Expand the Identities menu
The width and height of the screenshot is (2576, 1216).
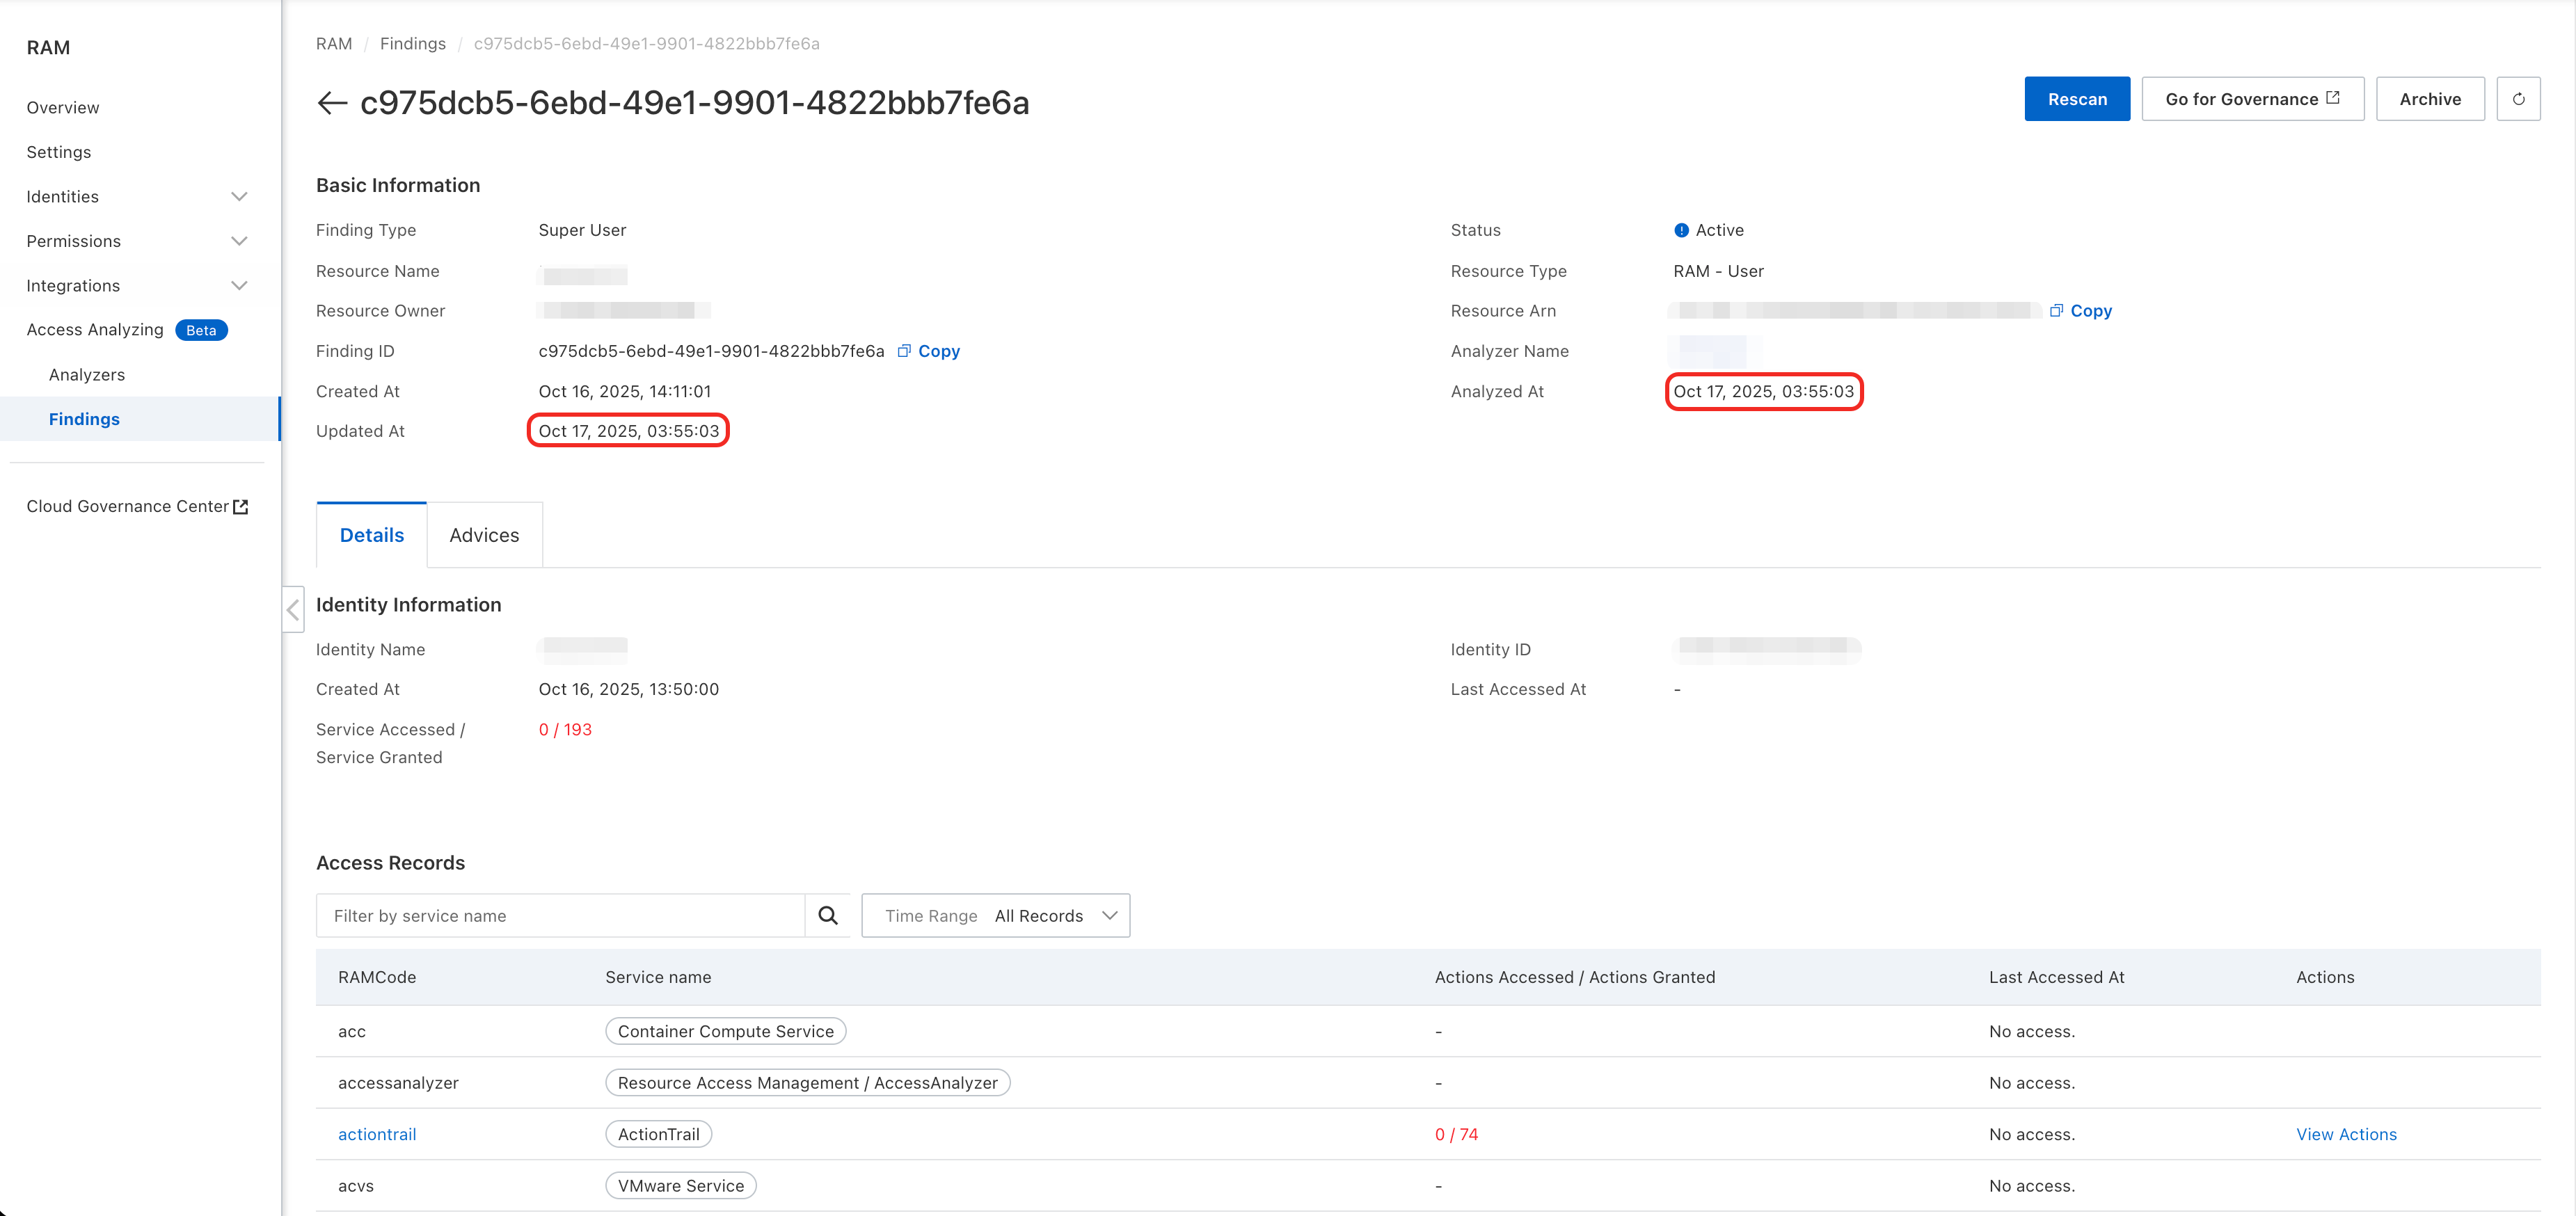pos(137,196)
